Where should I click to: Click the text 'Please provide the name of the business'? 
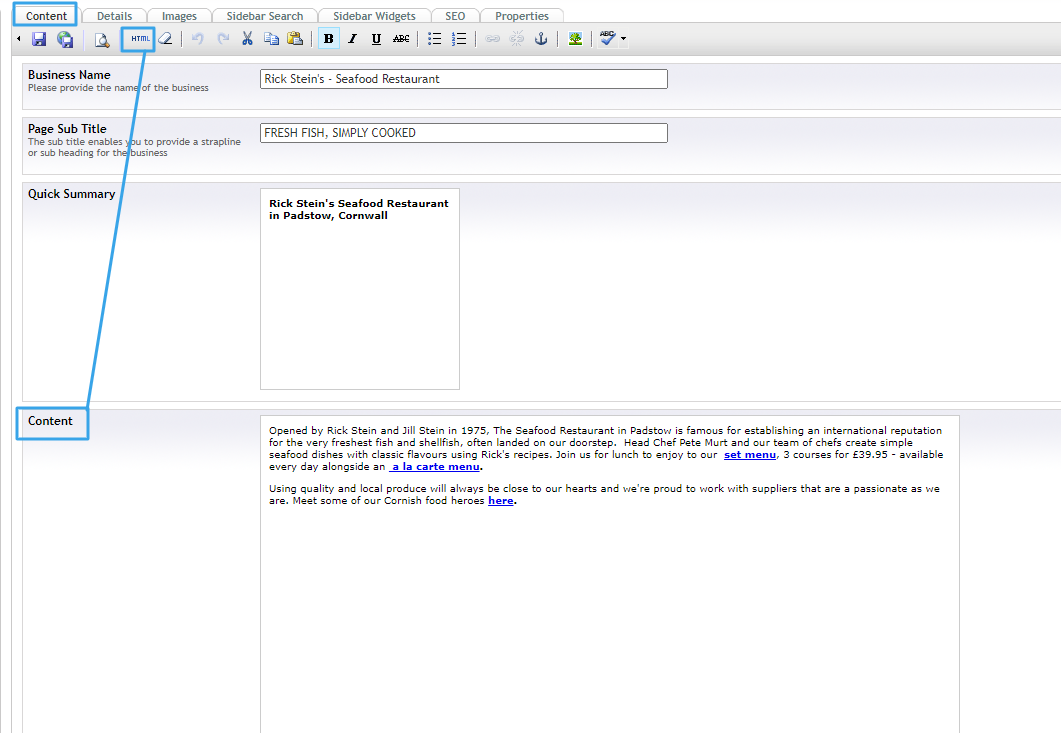click(x=118, y=88)
